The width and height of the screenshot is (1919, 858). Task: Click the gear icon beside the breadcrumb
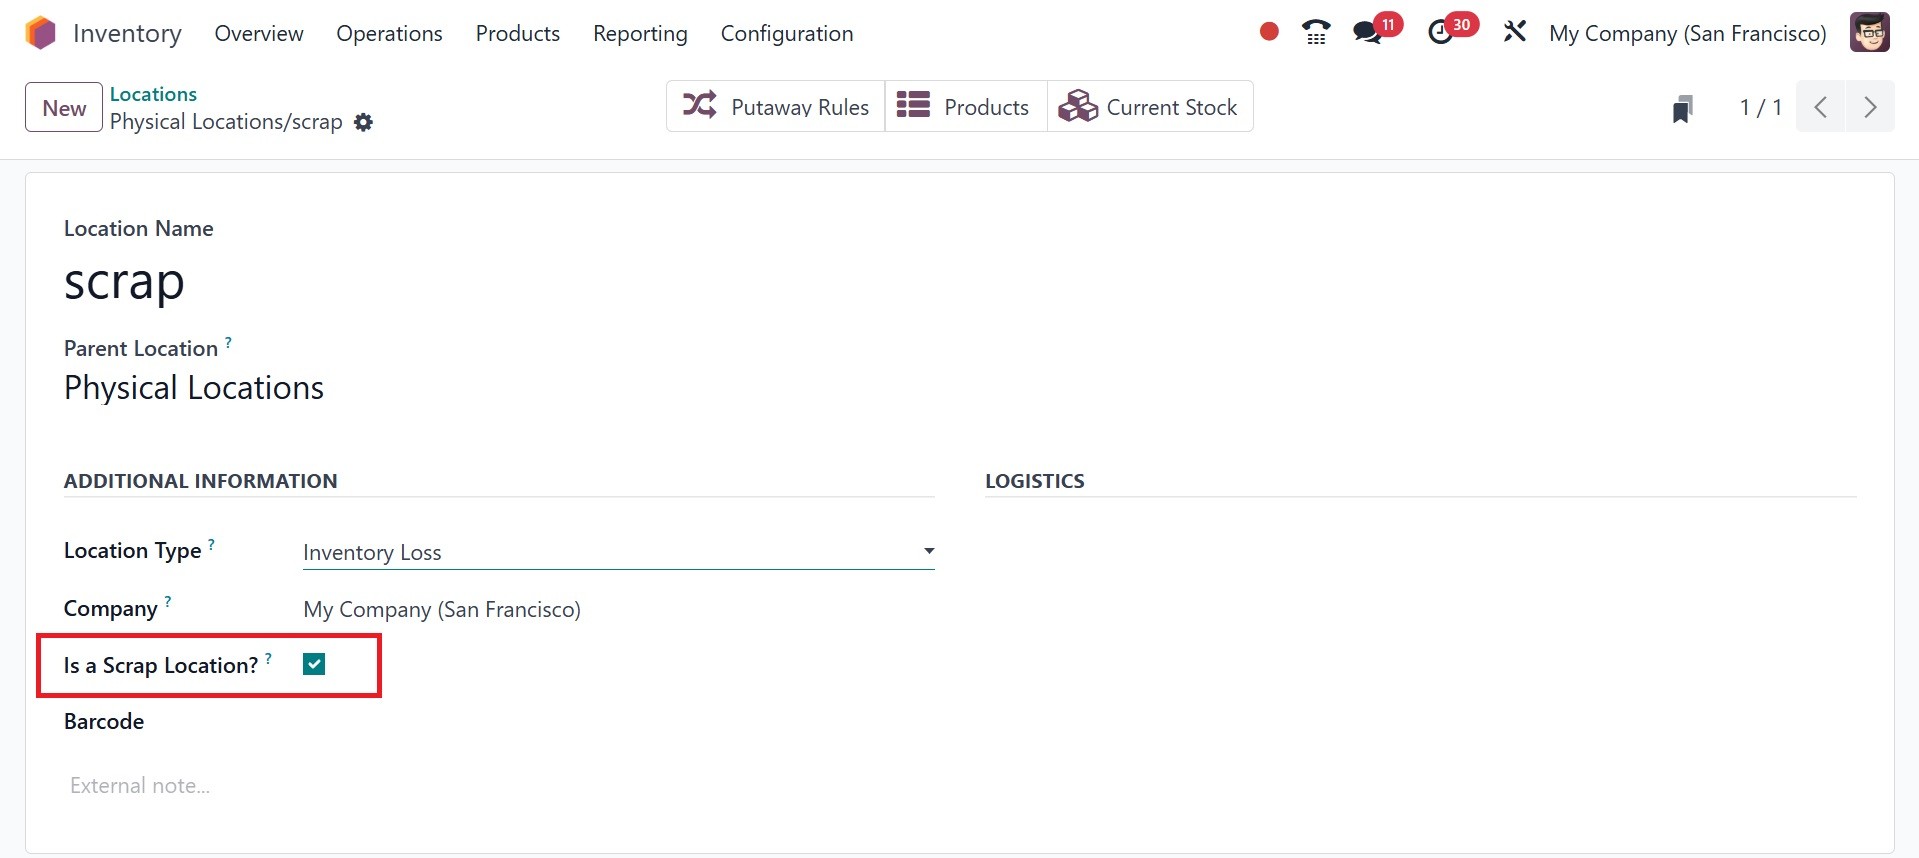(x=364, y=122)
